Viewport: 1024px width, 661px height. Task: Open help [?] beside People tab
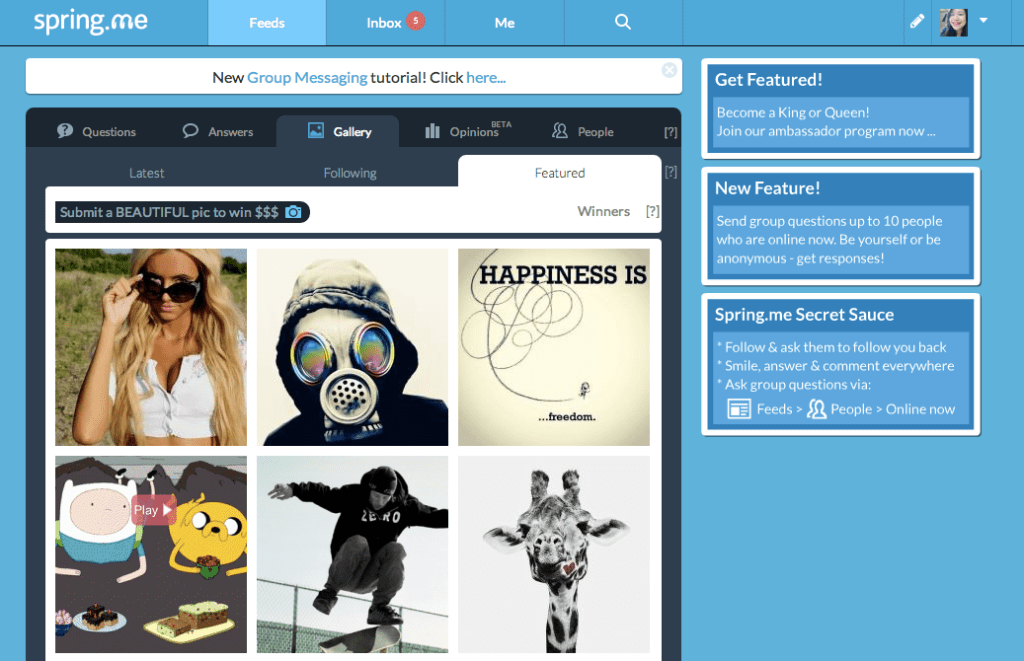[x=671, y=132]
